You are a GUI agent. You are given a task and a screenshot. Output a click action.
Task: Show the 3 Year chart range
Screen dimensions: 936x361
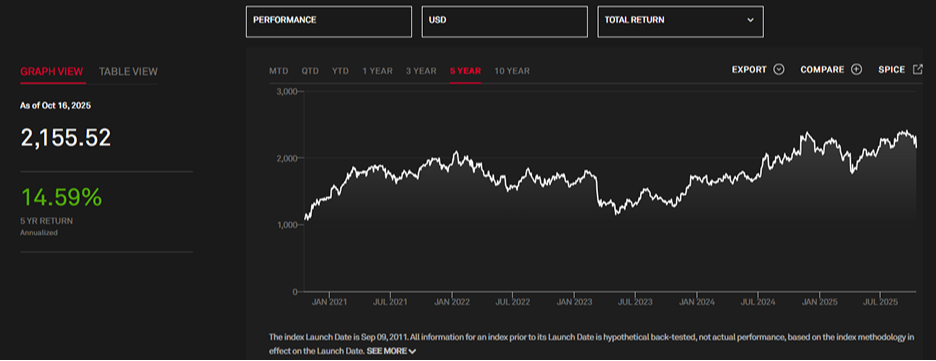pos(421,71)
